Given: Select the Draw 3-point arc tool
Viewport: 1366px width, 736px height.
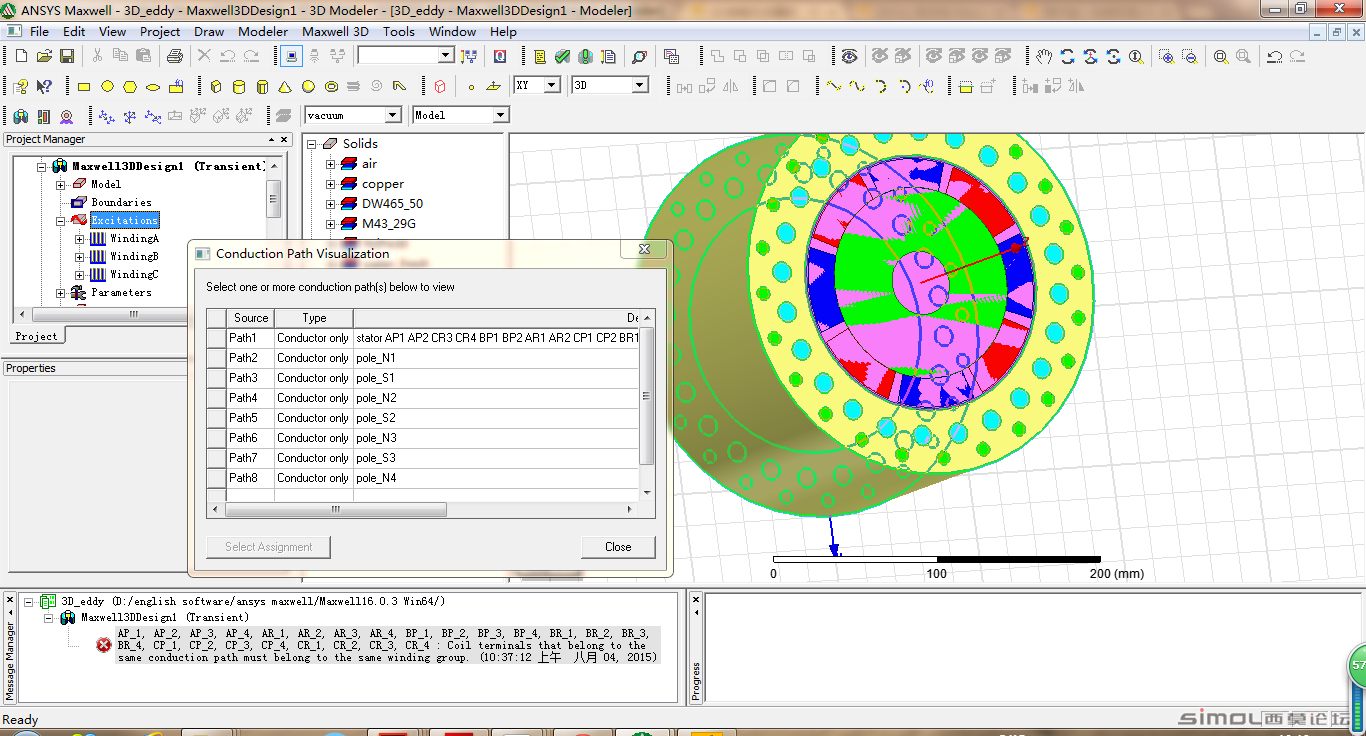Looking at the screenshot, I should 881,86.
